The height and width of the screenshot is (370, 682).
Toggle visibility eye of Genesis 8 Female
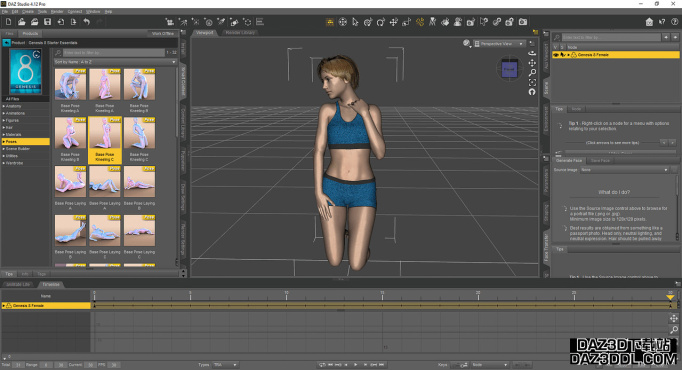(x=556, y=55)
